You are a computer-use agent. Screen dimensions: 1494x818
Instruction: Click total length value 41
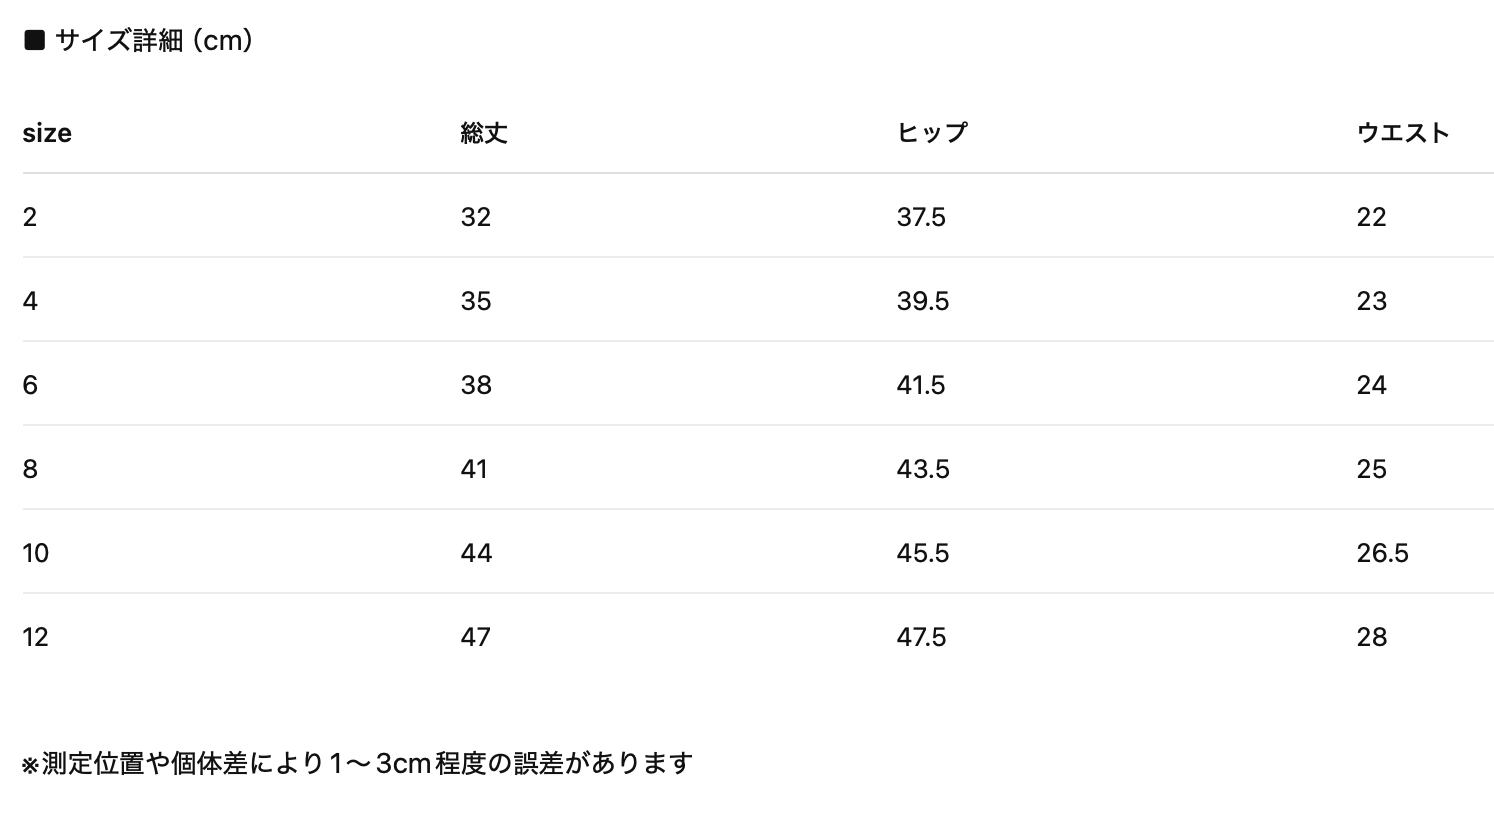tap(474, 469)
